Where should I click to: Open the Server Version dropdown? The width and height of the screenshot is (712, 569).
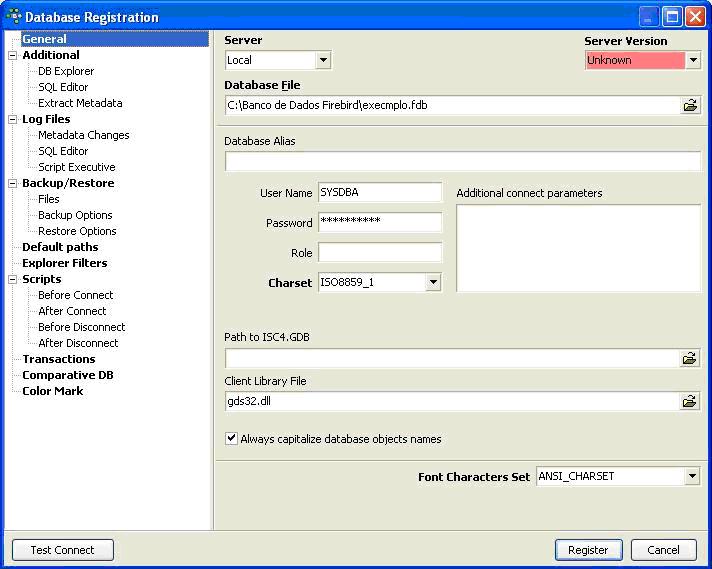click(x=693, y=61)
